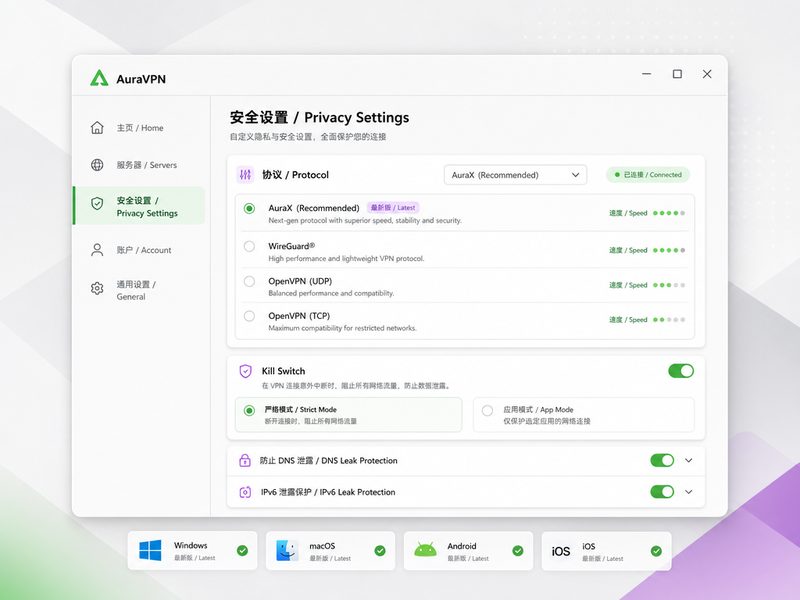
Task: Select the AuraX (Recommended) radio button
Action: point(249,208)
